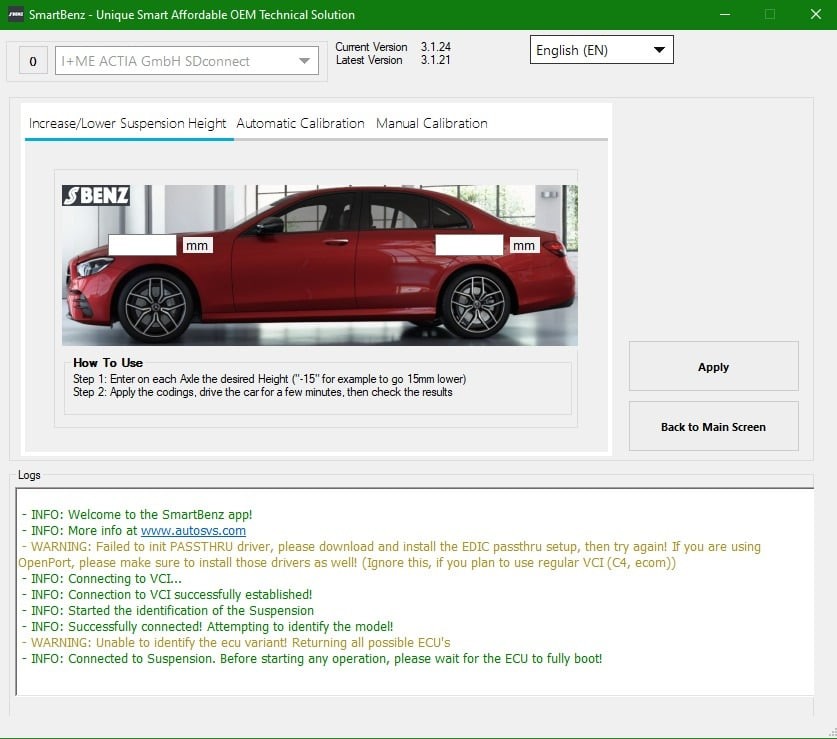
Task: Go Back to Main Screen
Action: pos(713,427)
